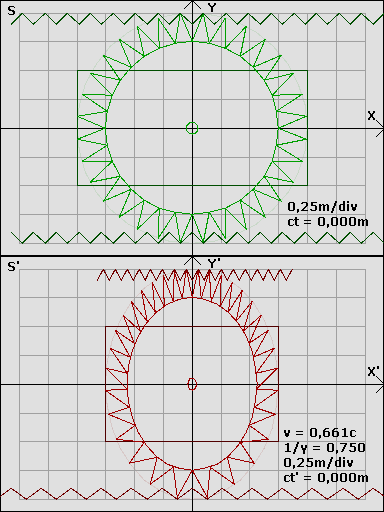Viewport: 384px width, 512px height.
Task: Click the ct' = 0,000m time readout
Action: pyautogui.click(x=326, y=478)
